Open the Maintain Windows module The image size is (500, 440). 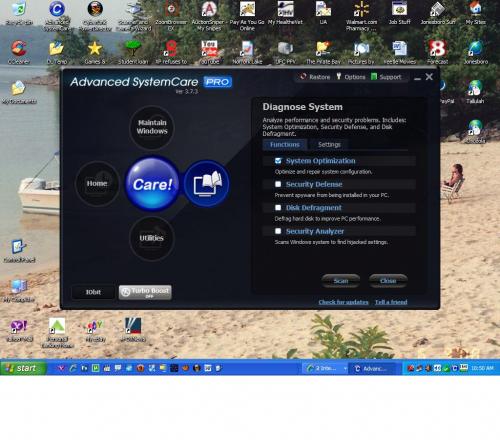tap(152, 127)
